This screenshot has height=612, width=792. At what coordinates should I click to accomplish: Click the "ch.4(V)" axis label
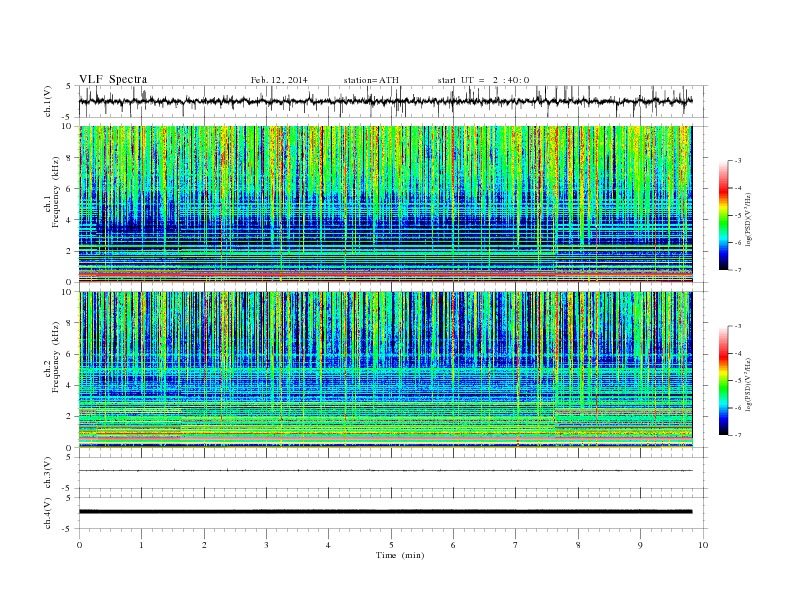coord(48,513)
